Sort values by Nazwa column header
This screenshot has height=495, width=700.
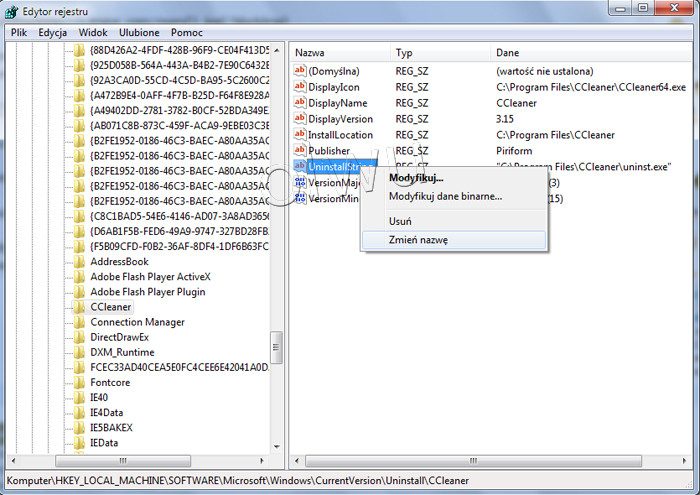pyautogui.click(x=340, y=53)
